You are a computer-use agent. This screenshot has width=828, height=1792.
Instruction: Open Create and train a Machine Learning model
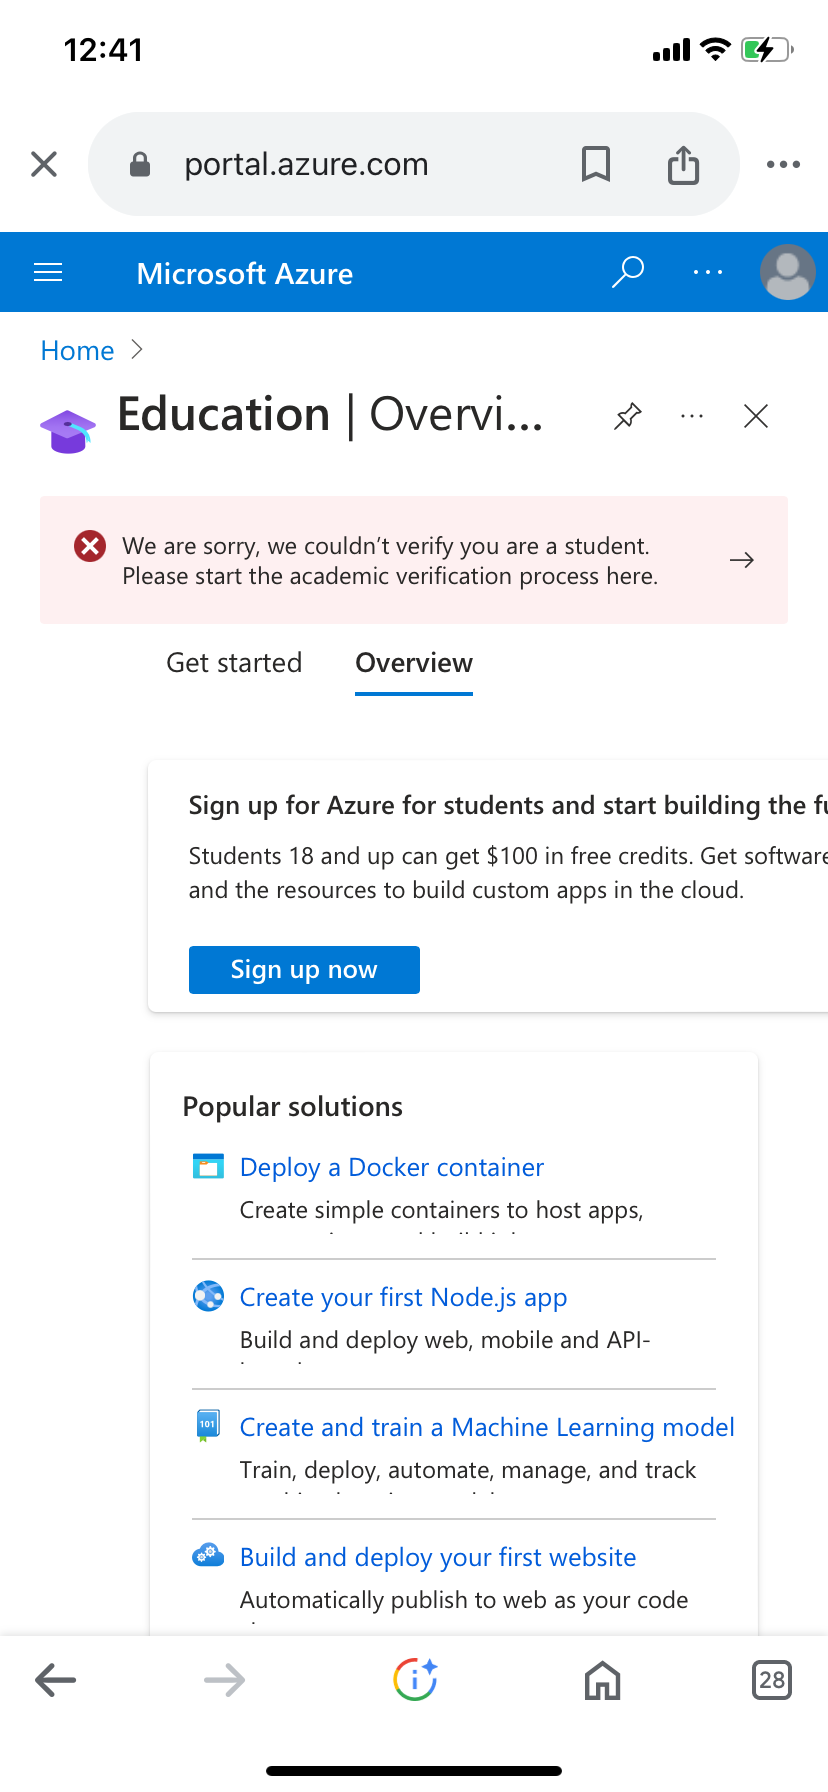pyautogui.click(x=487, y=1427)
